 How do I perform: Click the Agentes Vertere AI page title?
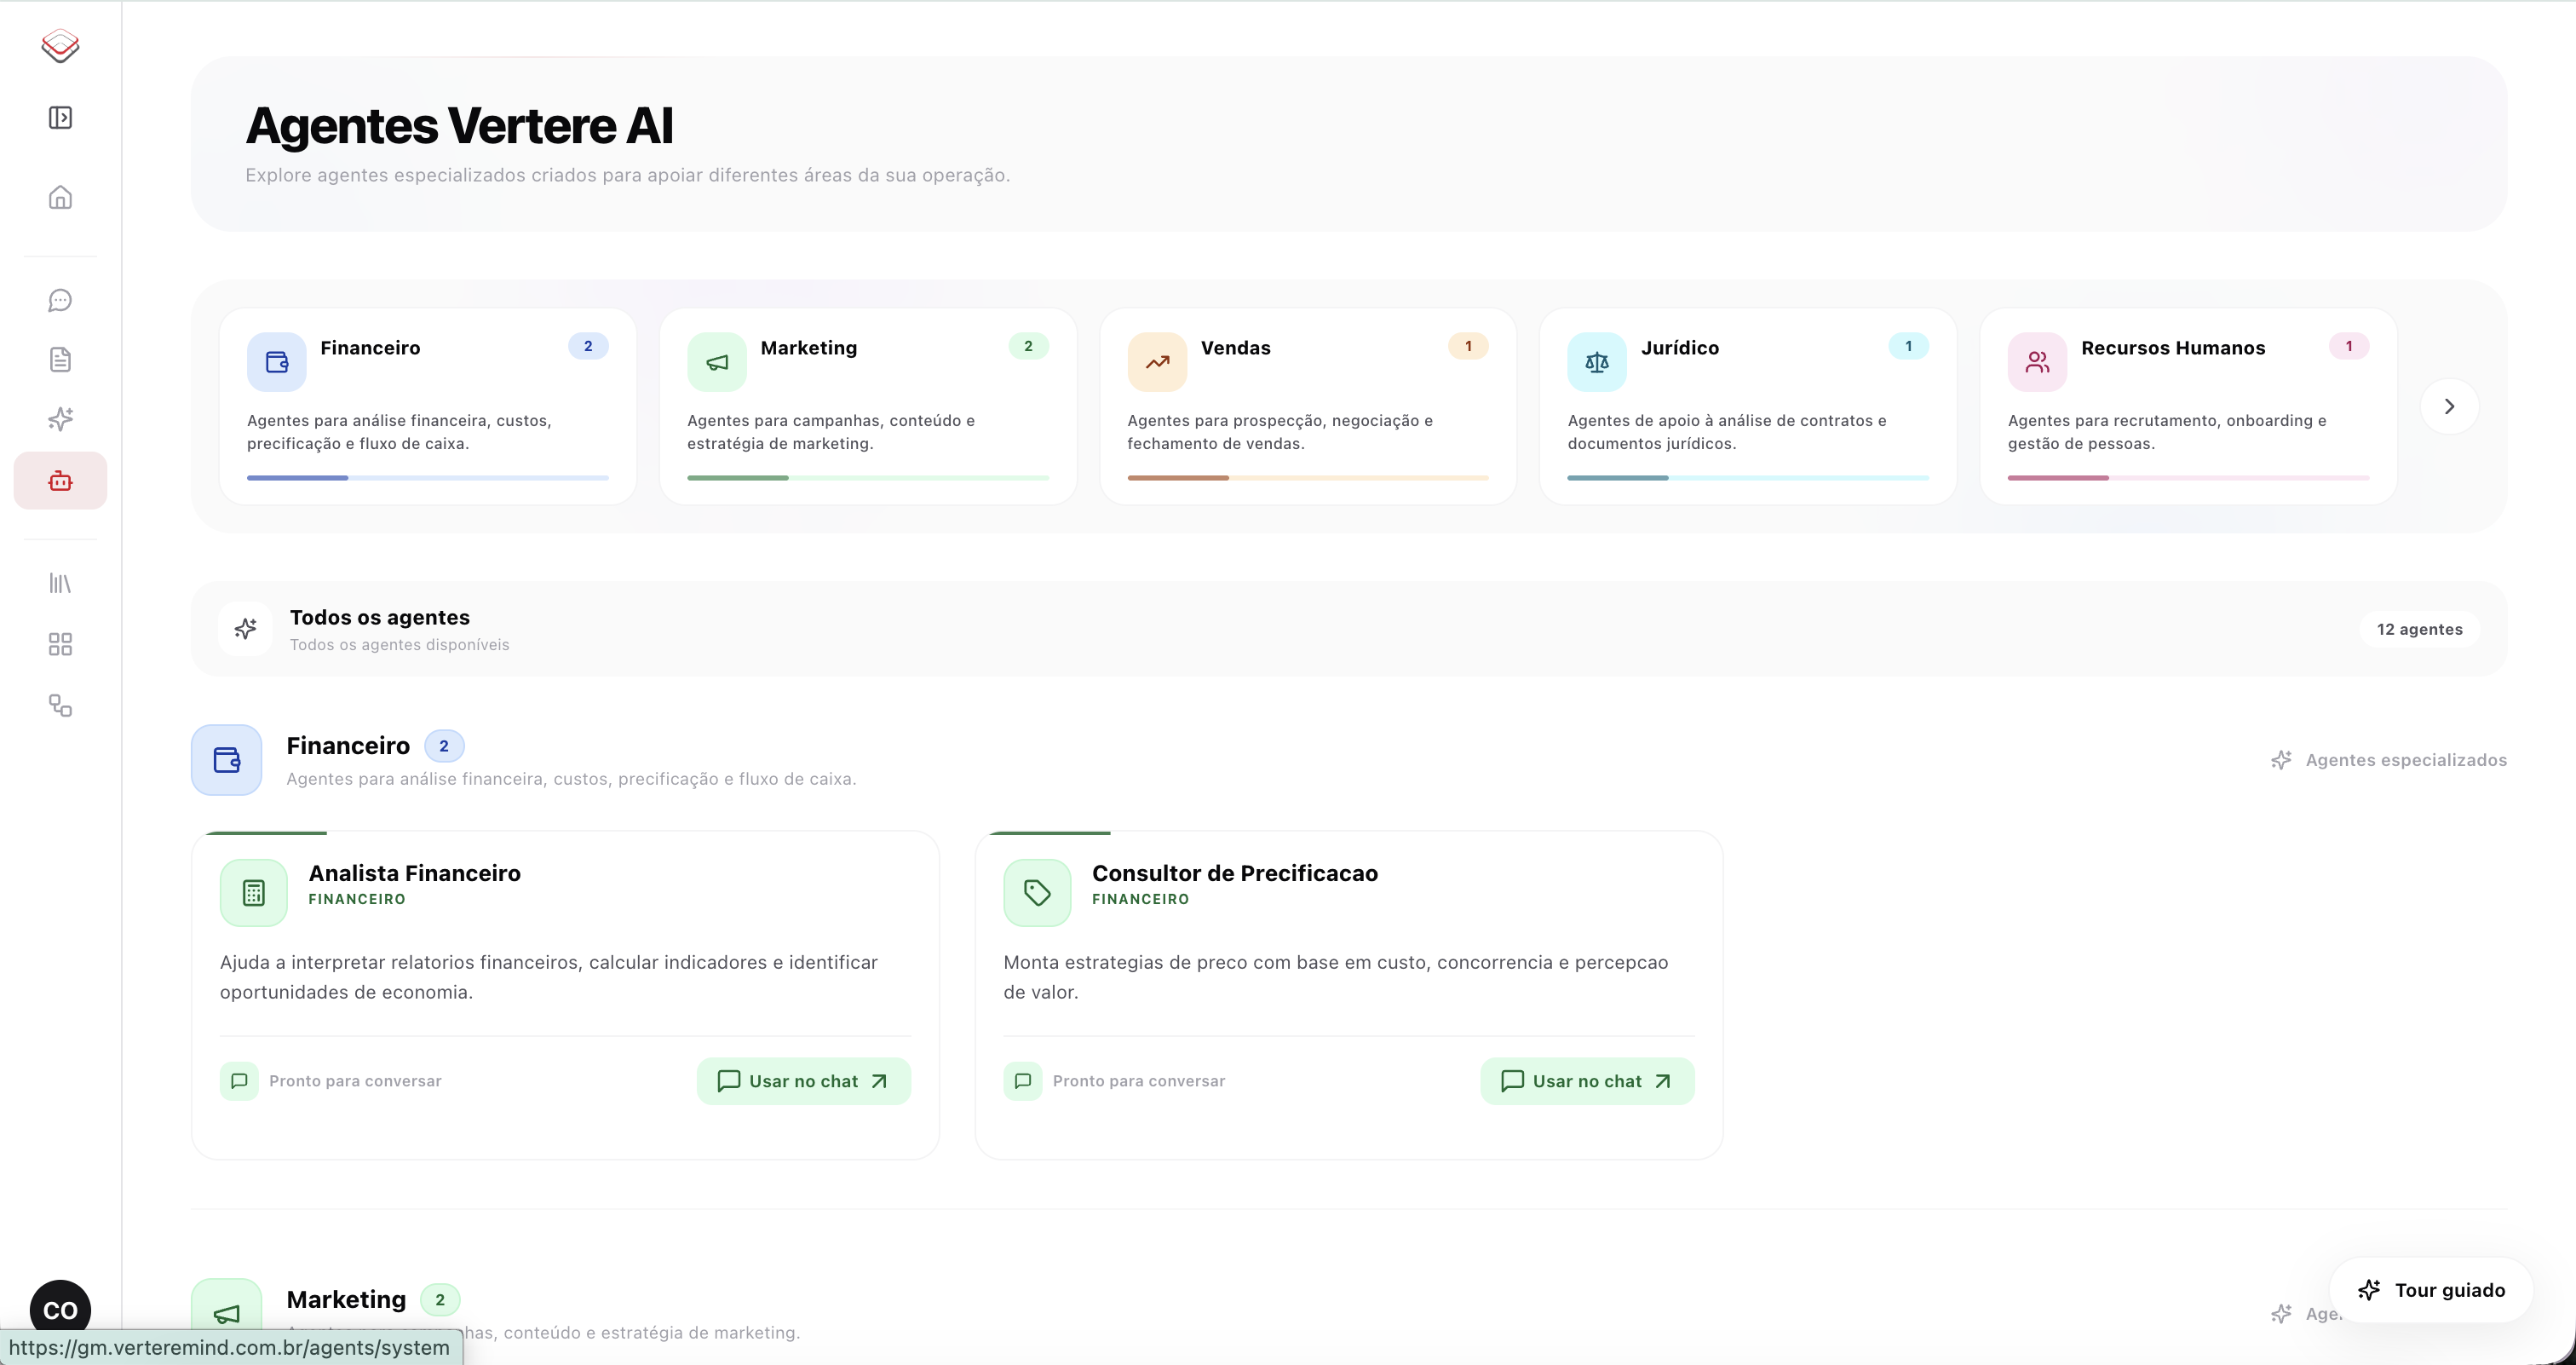459,125
